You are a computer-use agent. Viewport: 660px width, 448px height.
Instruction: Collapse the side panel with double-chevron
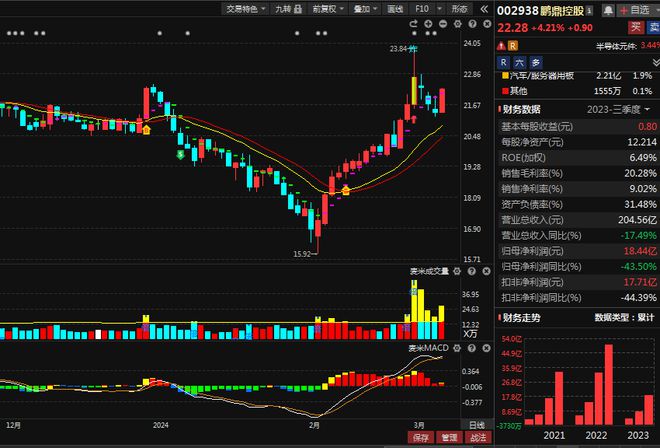484,9
